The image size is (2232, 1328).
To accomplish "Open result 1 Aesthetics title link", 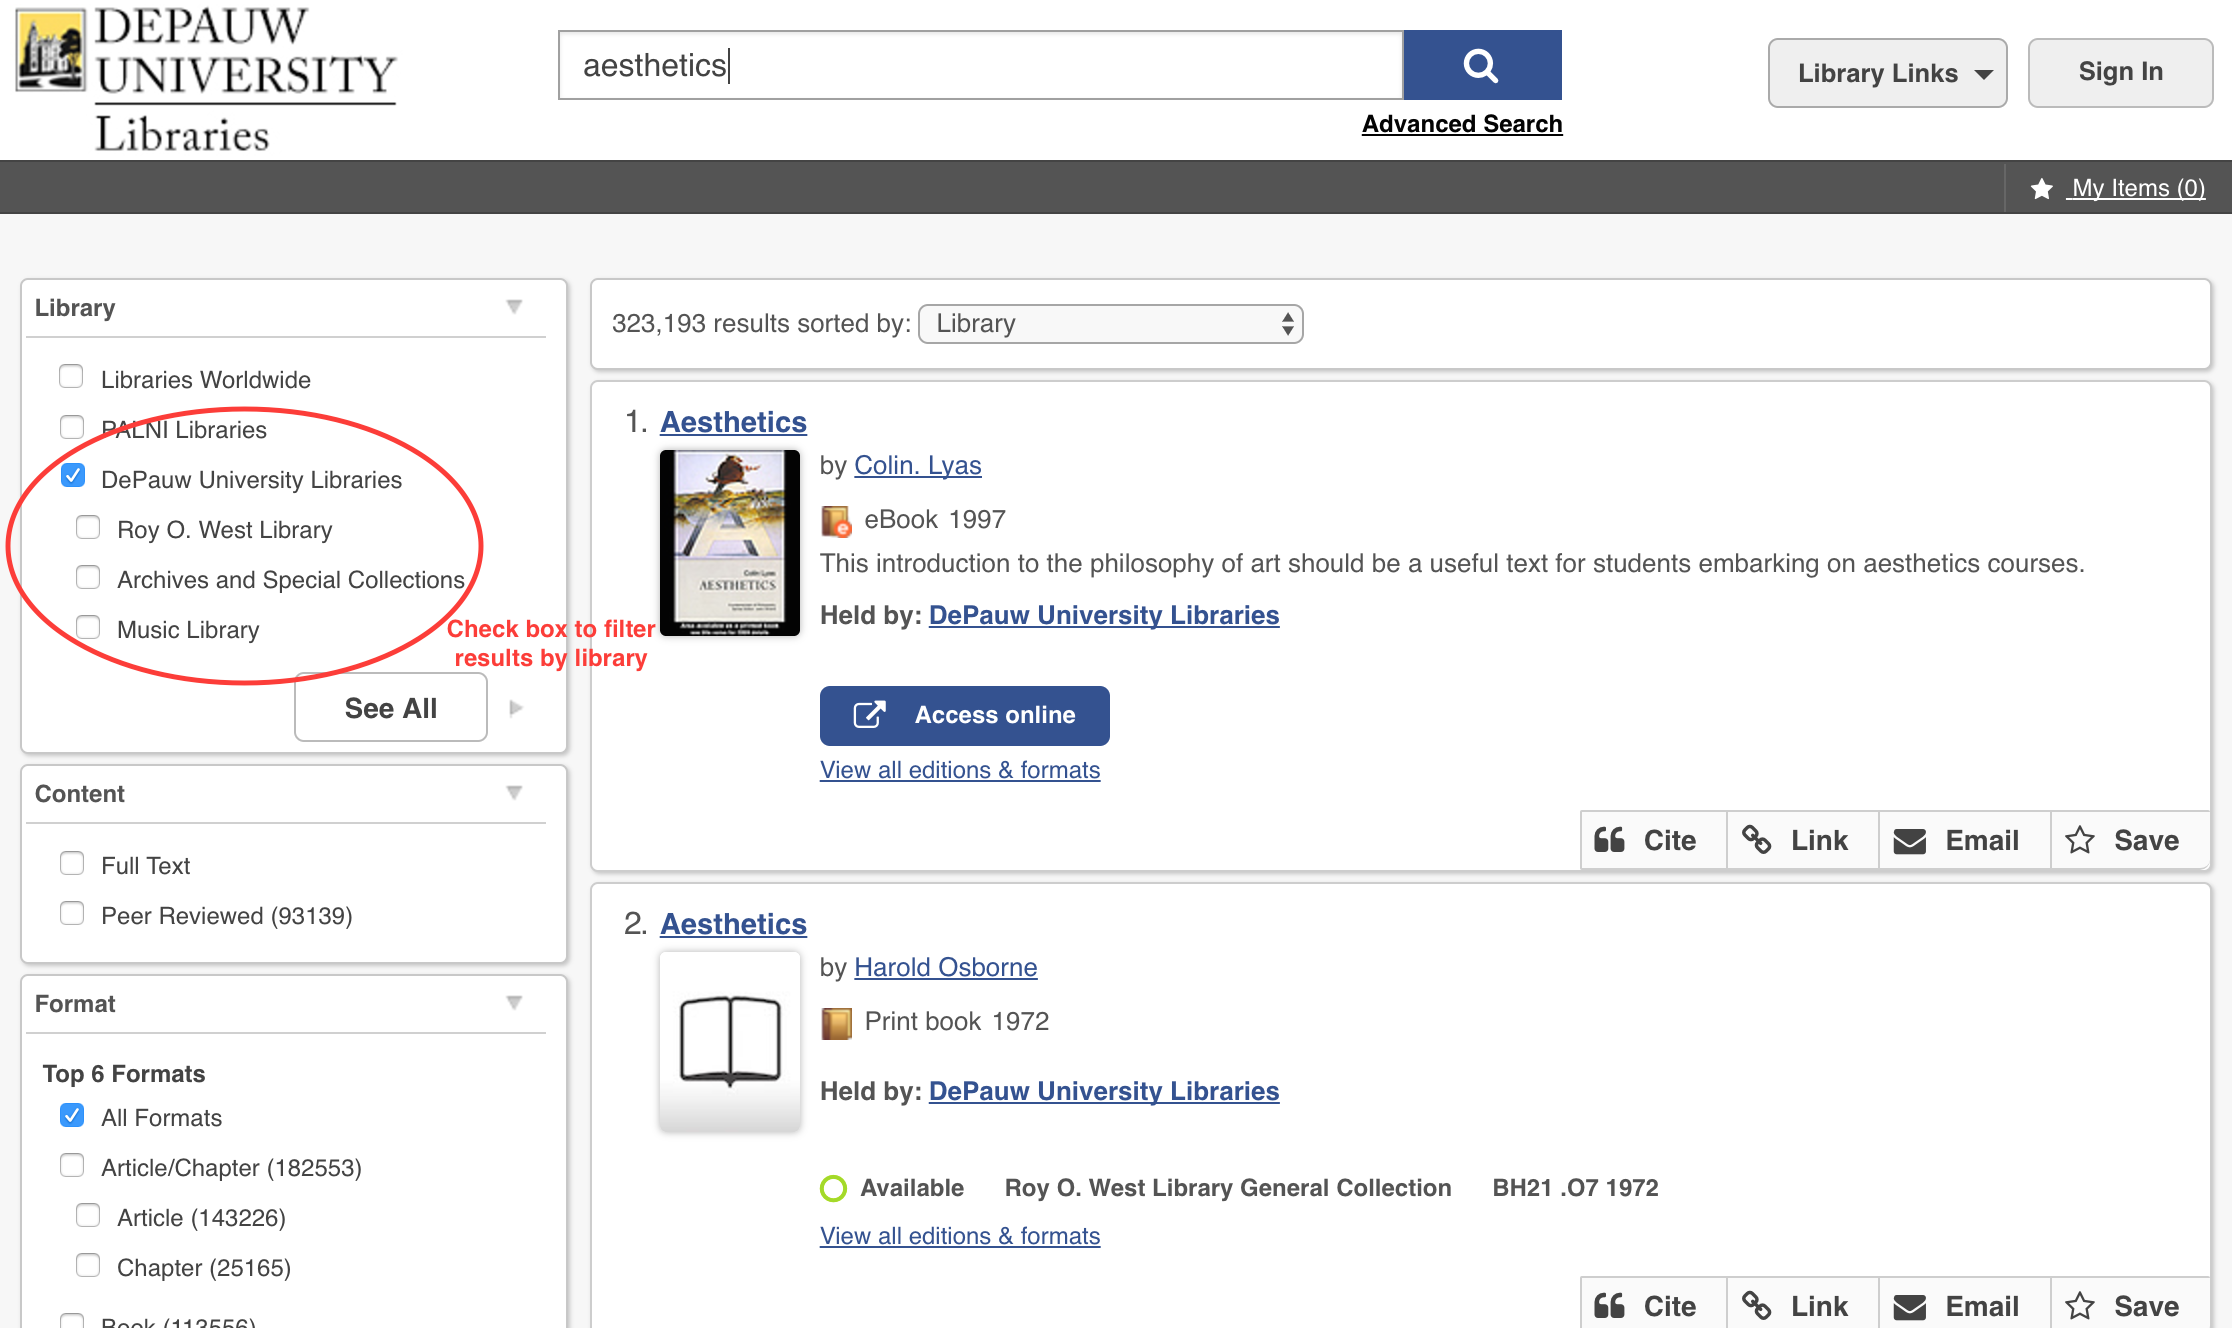I will click(x=733, y=422).
